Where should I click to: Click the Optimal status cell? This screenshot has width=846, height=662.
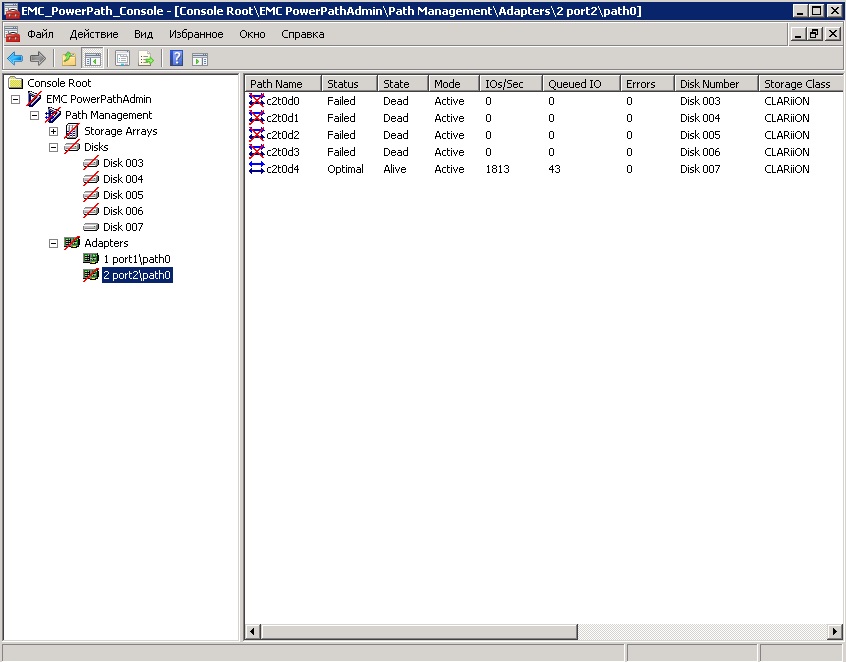point(345,169)
